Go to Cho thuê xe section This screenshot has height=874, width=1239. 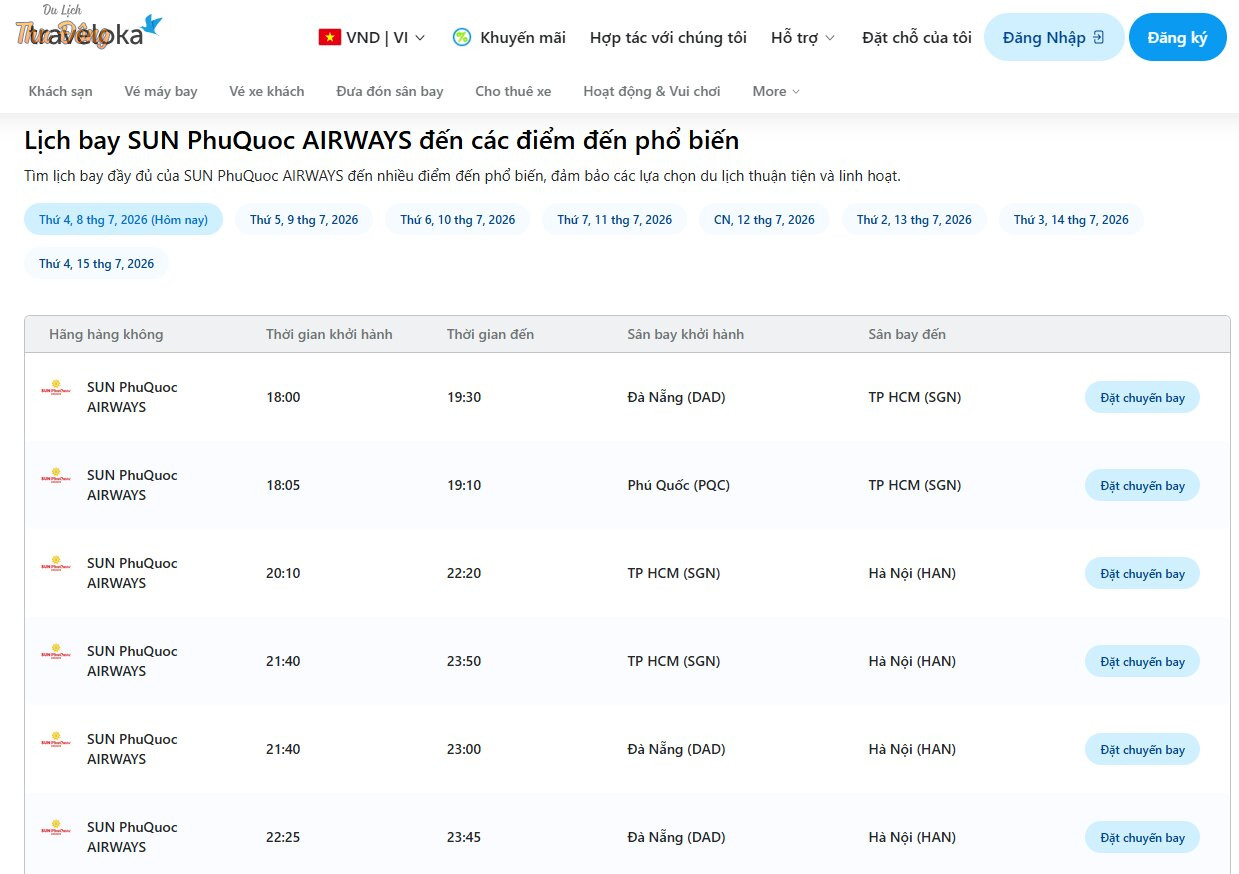tap(513, 91)
